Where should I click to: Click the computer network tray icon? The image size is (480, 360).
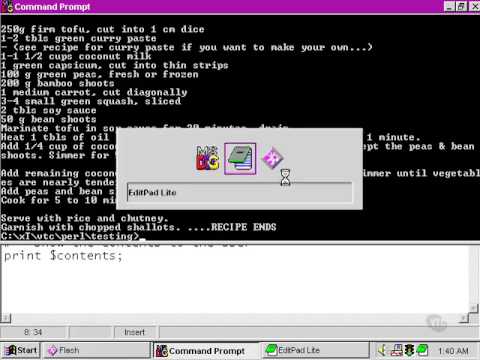(x=396, y=350)
